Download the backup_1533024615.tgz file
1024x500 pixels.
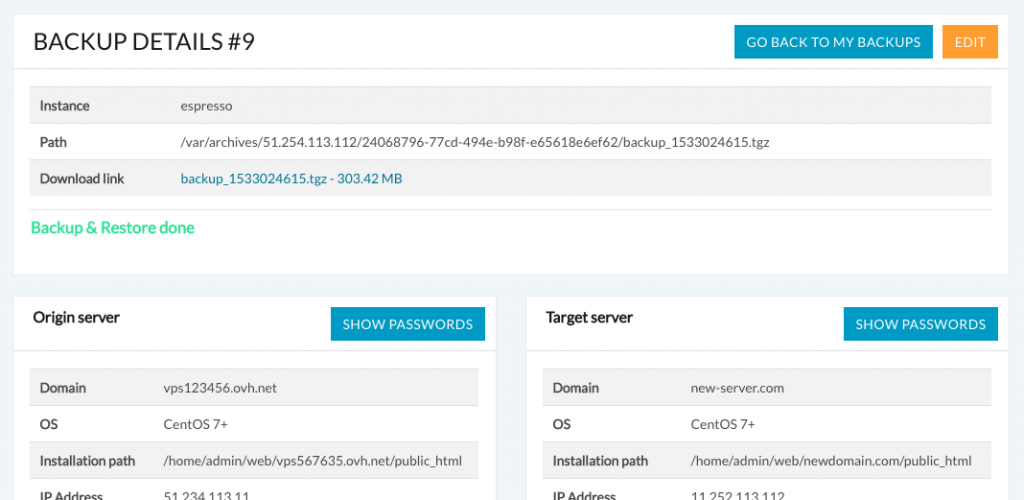pyautogui.click(x=291, y=179)
